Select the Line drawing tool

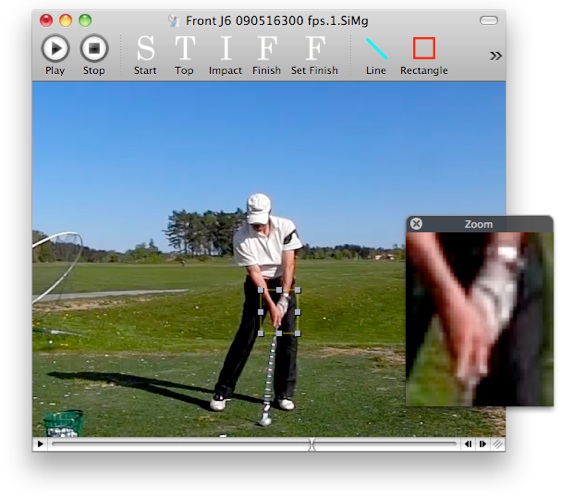point(376,55)
